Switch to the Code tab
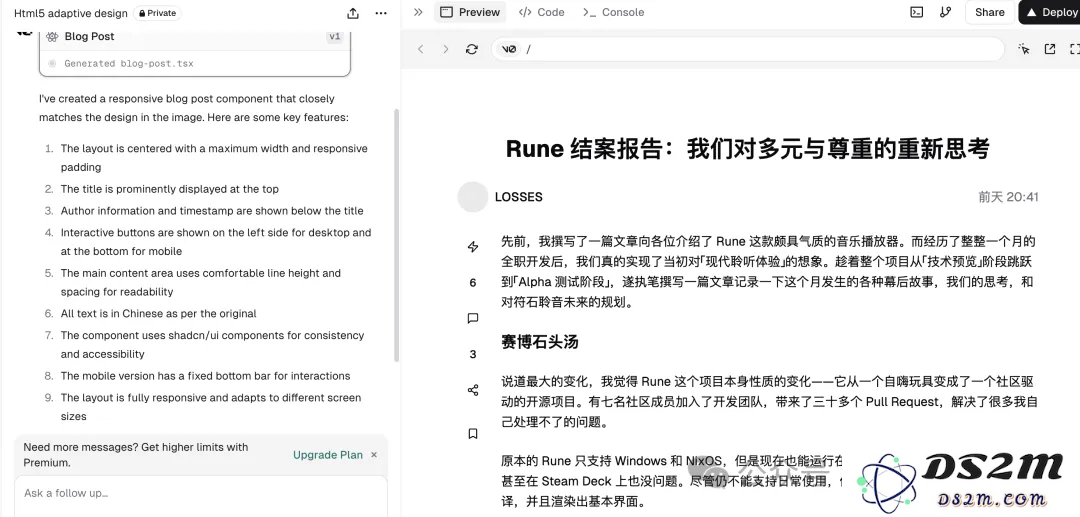Image resolution: width=1080 pixels, height=517 pixels. pos(542,12)
